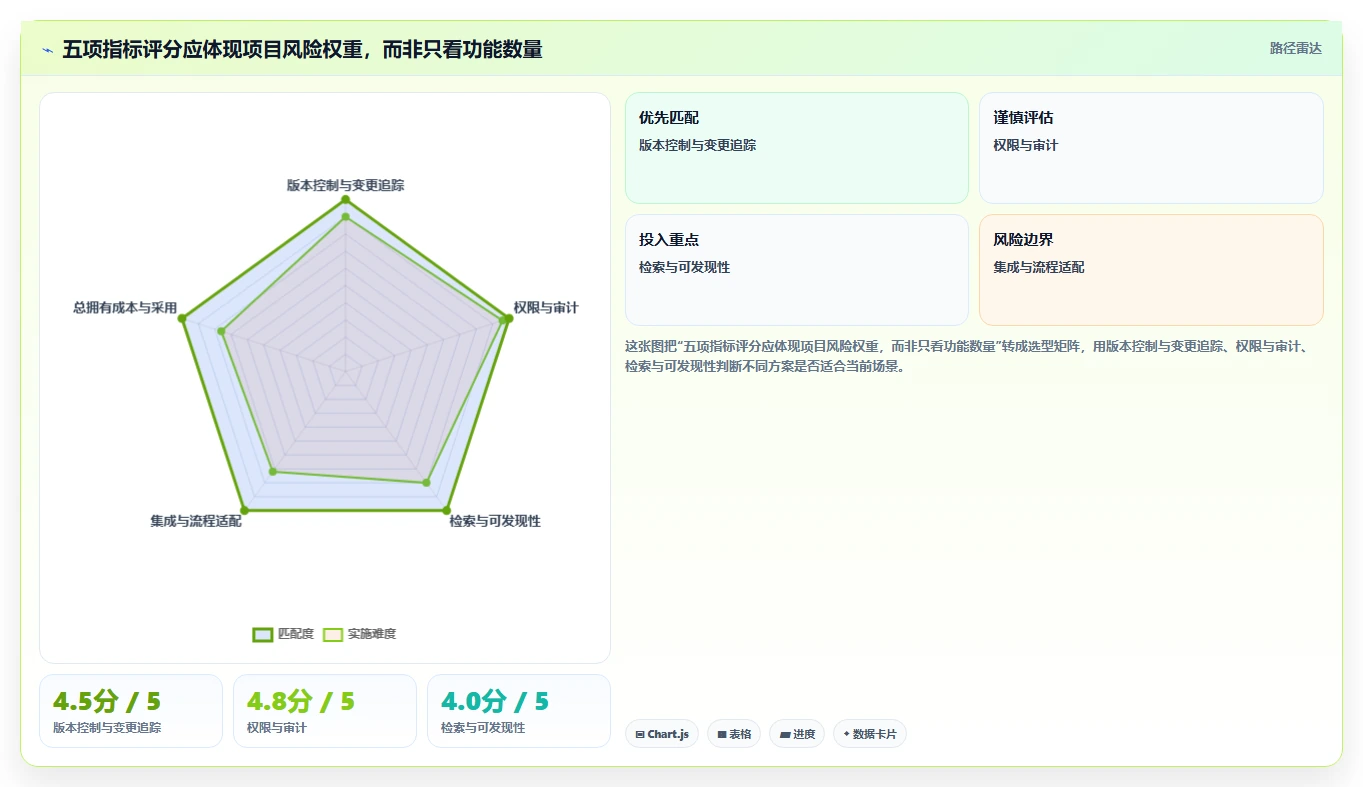Viewport: 1363px width, 787px height.
Task: Open the 优先匹配 card
Action: pyautogui.click(x=797, y=148)
